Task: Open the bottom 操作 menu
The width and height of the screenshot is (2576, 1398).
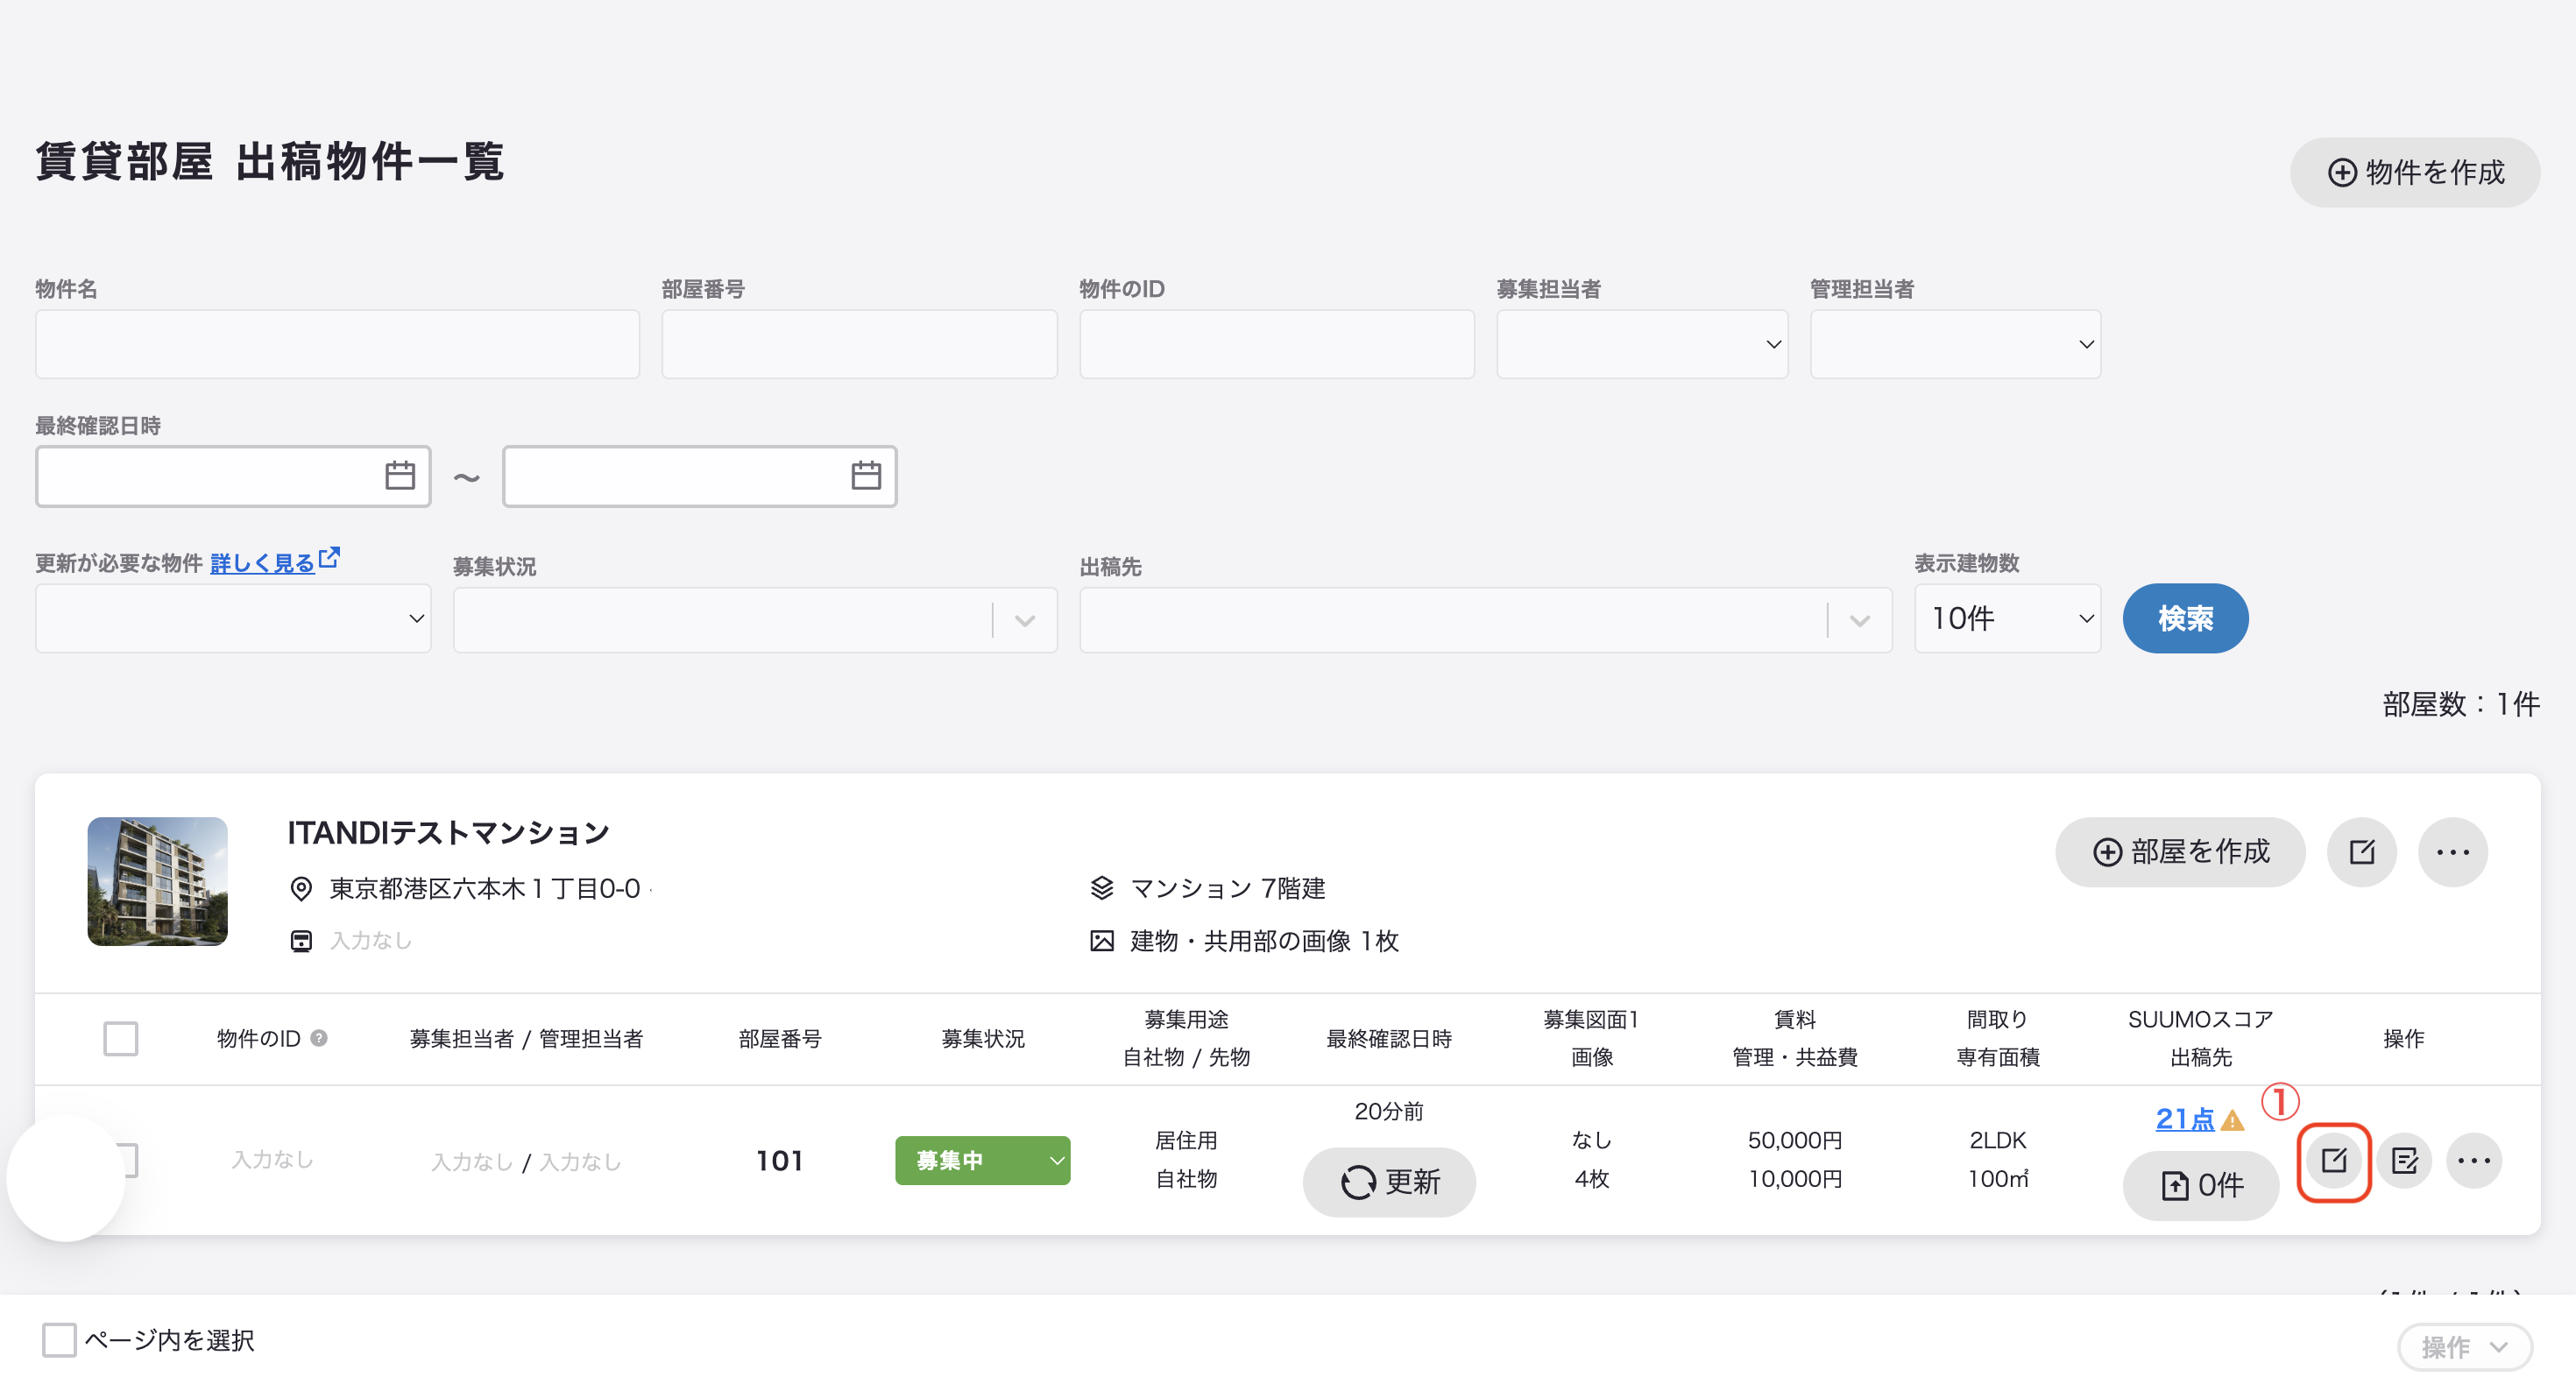Action: pos(2465,1347)
